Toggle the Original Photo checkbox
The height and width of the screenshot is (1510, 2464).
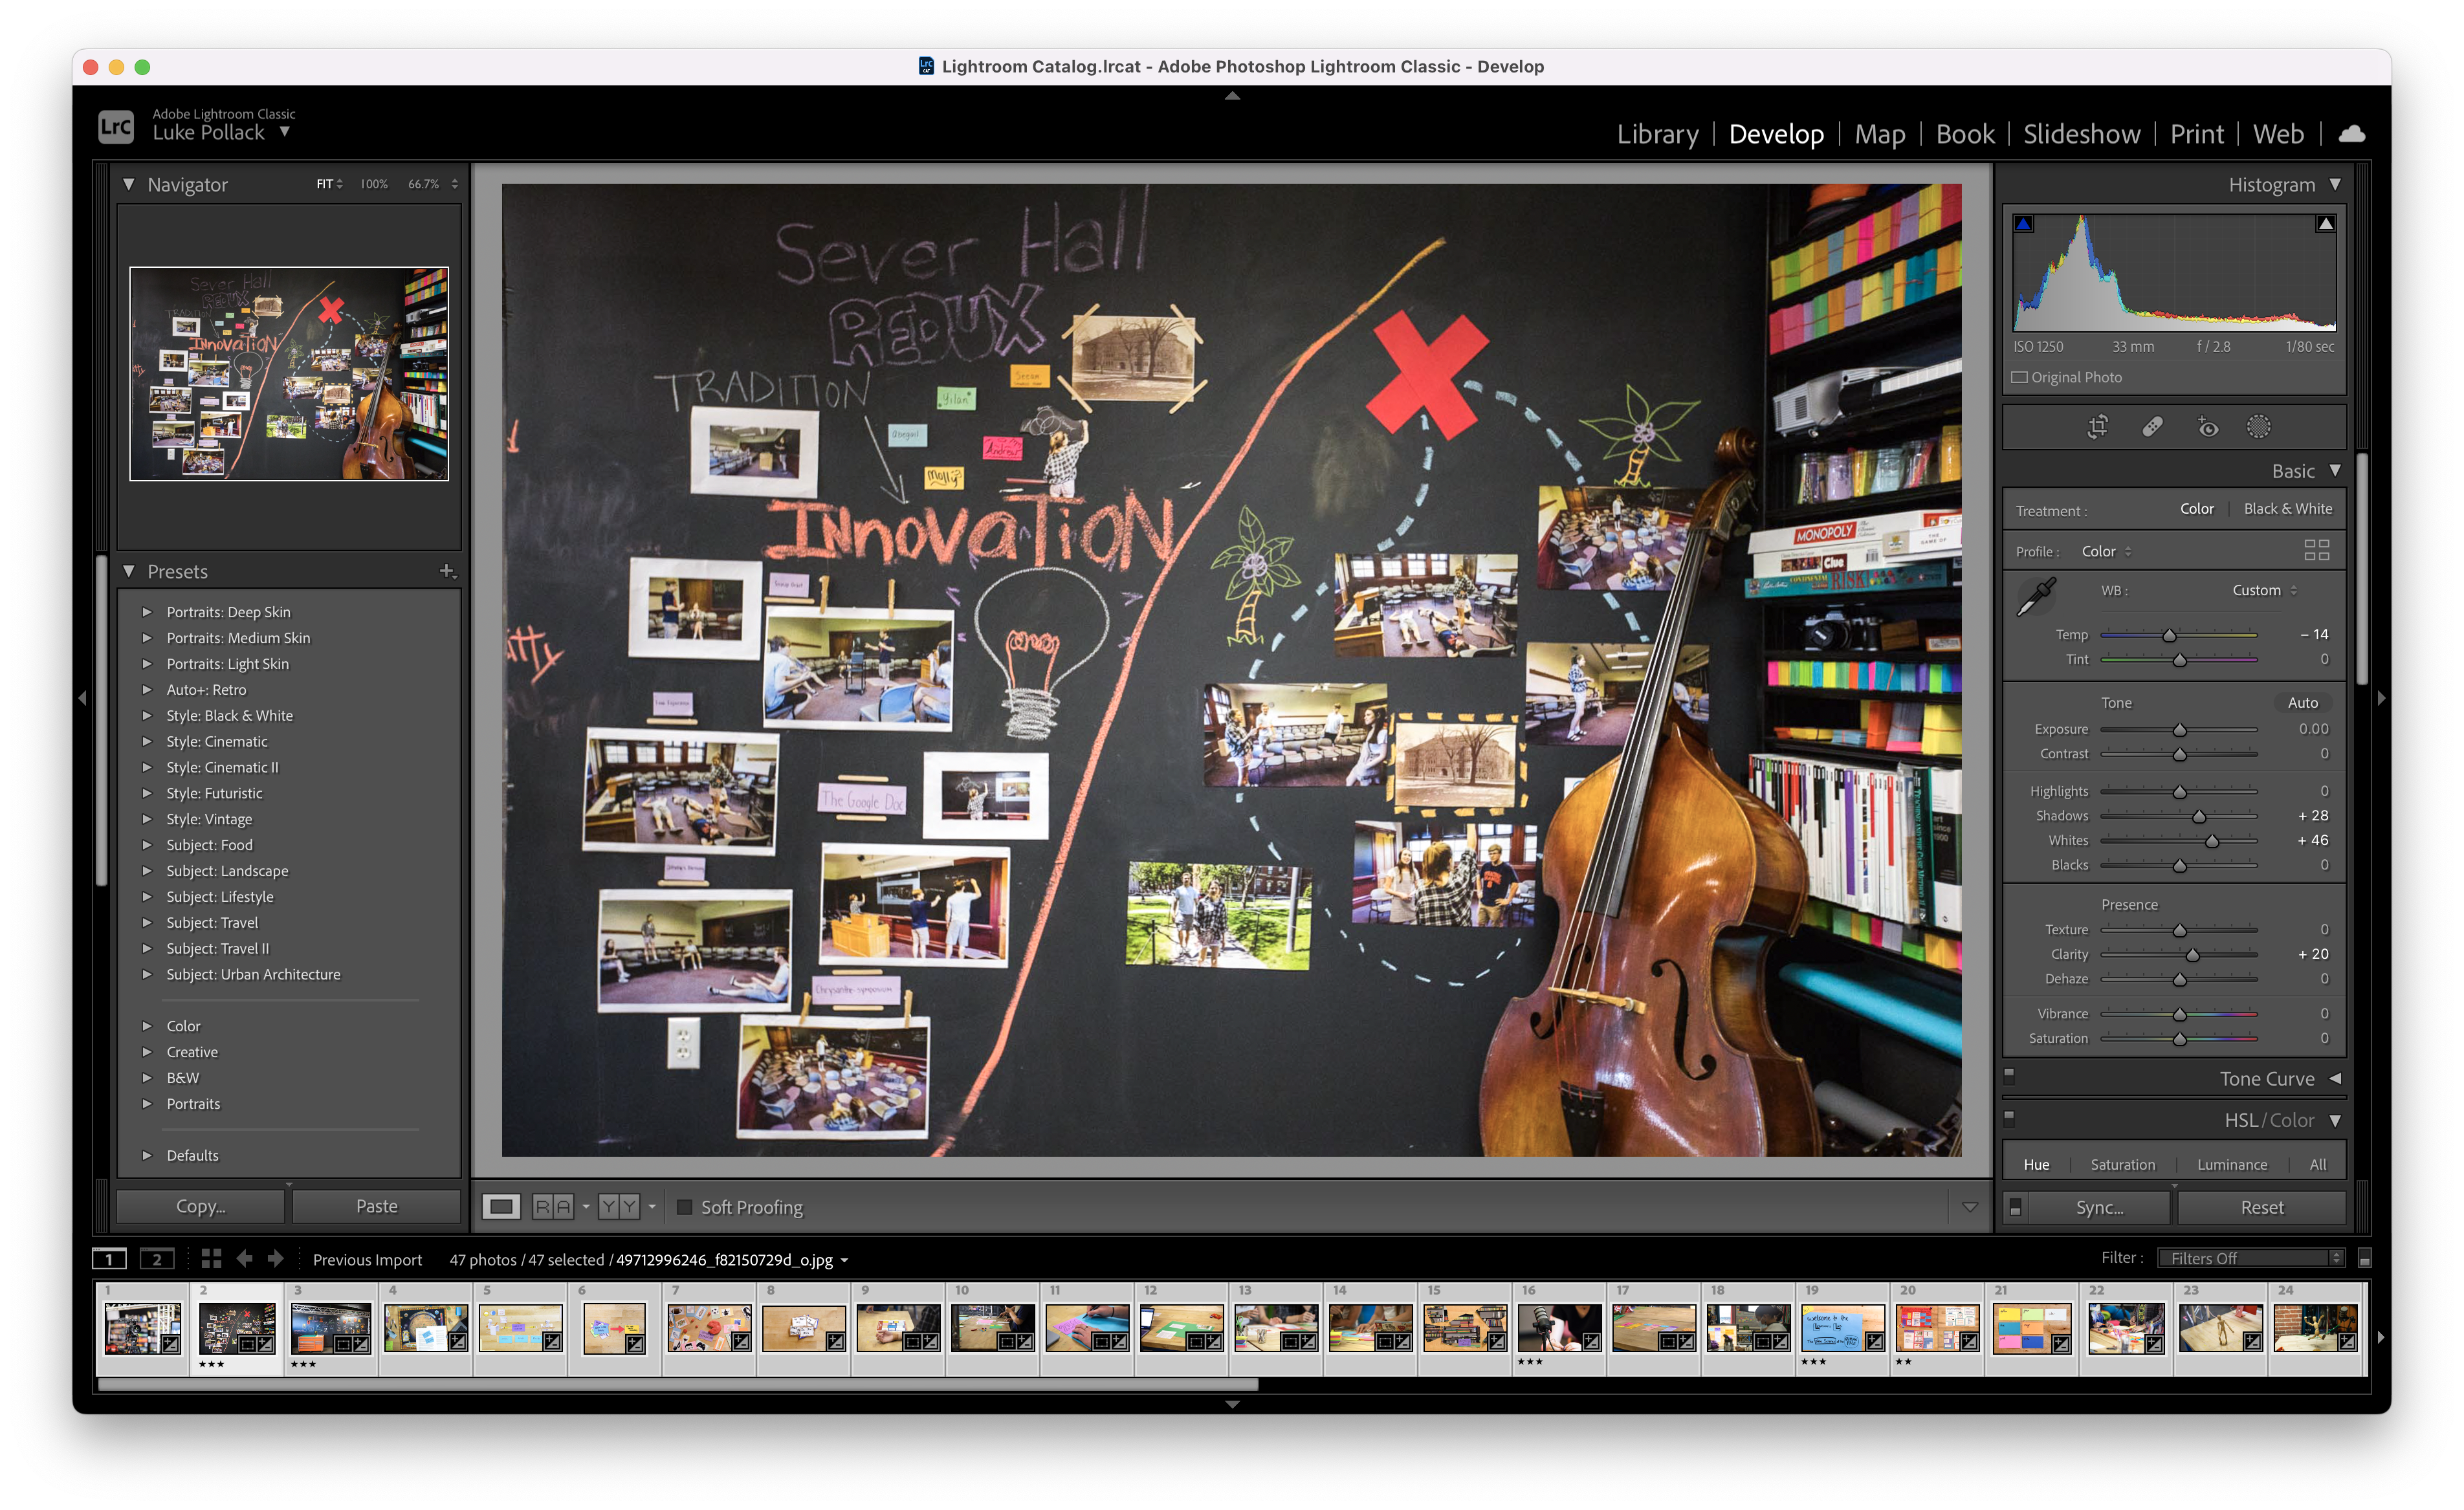pos(2020,377)
